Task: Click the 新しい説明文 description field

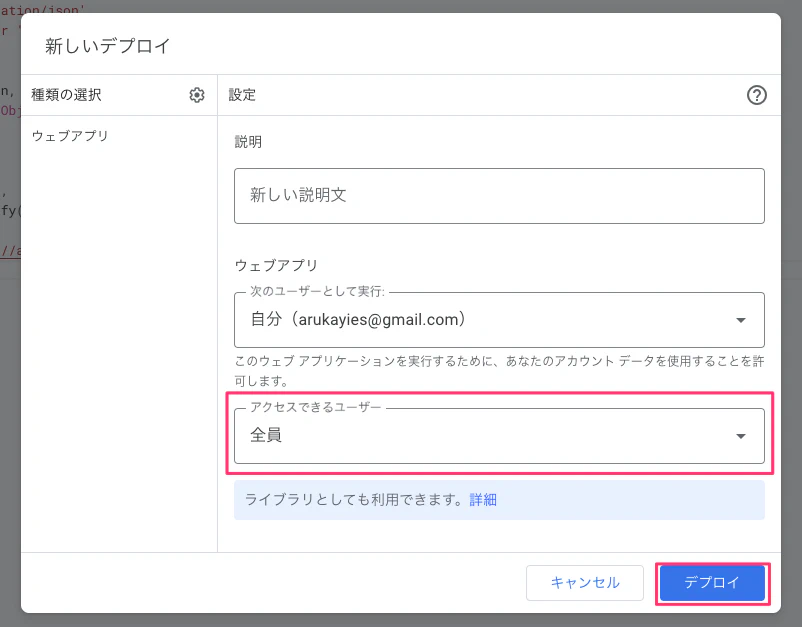Action: [x=498, y=196]
